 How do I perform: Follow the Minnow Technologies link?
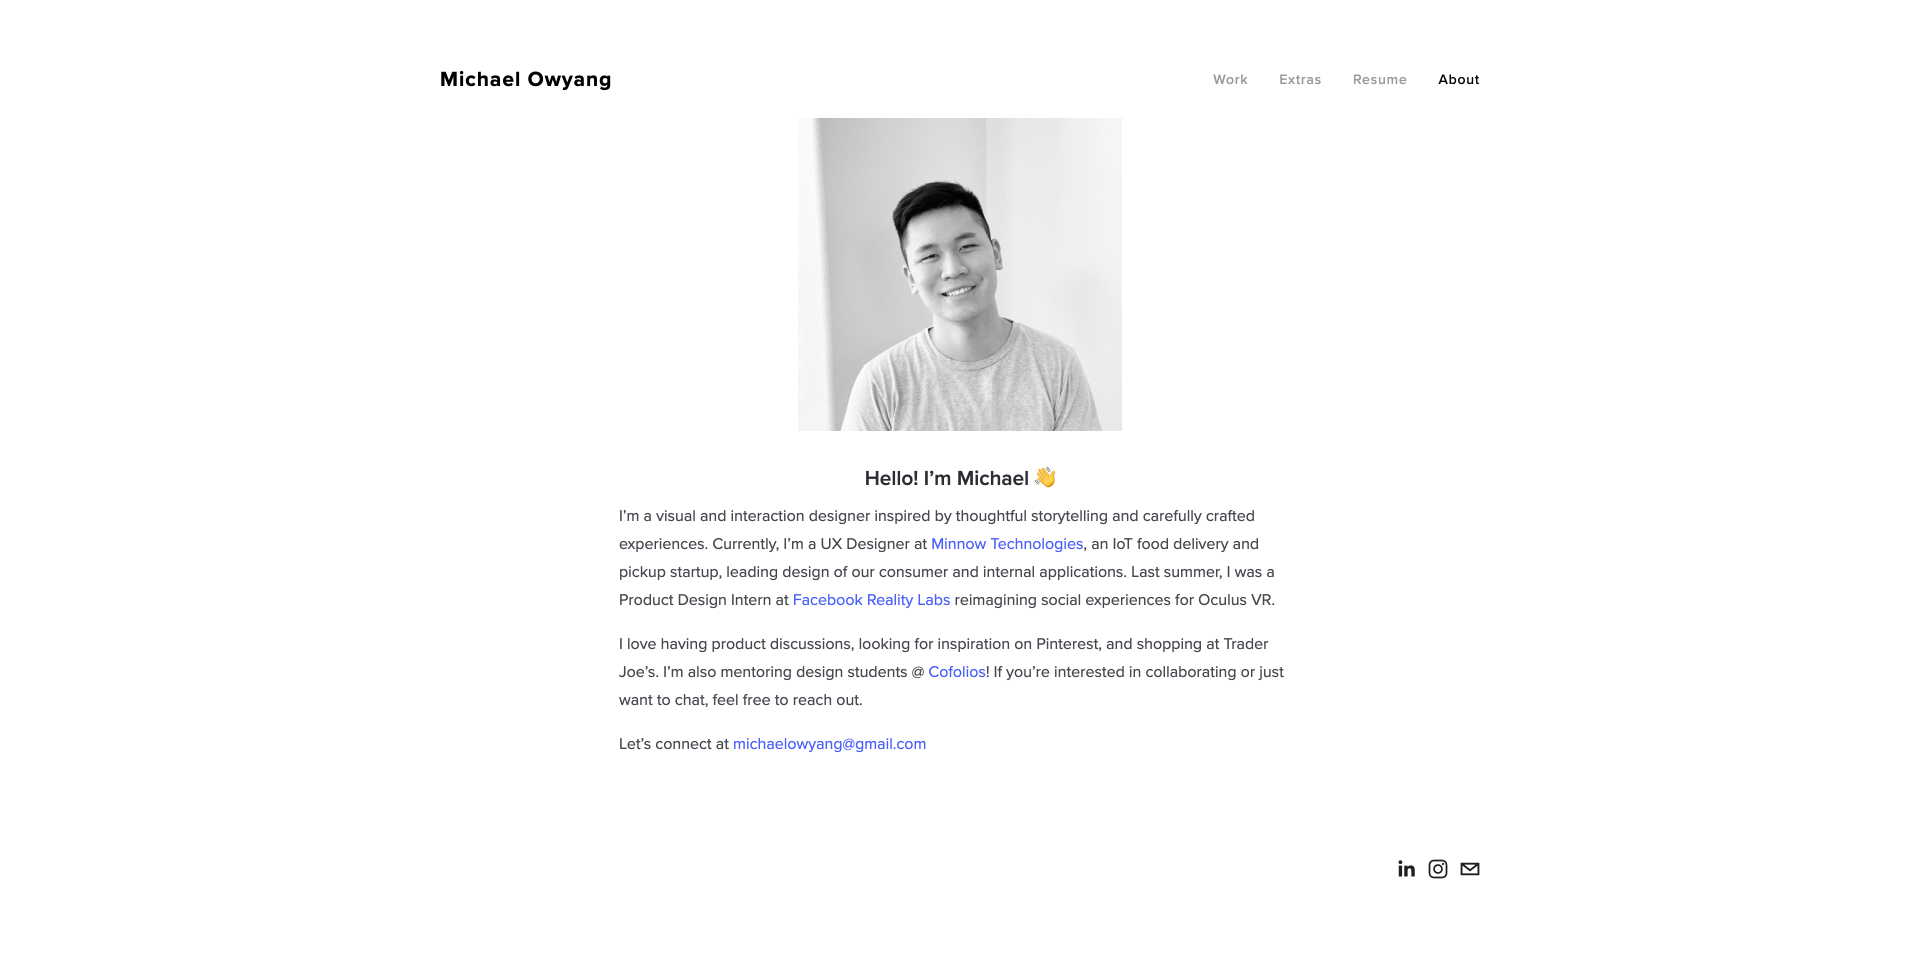click(1007, 544)
